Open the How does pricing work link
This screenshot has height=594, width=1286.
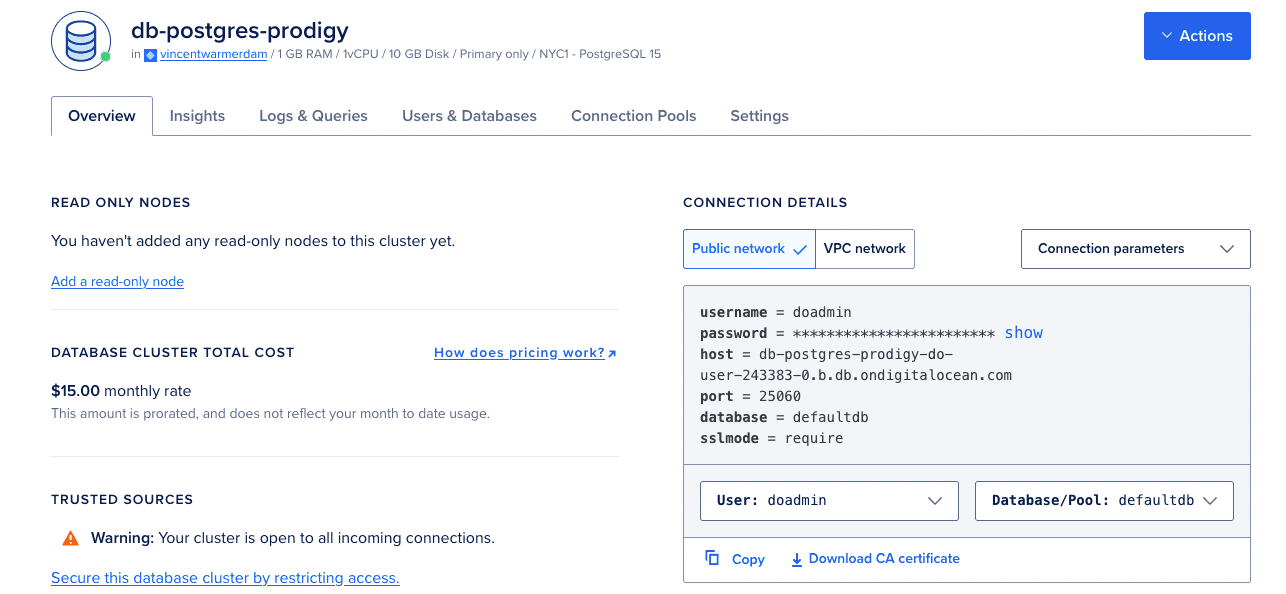pyautogui.click(x=517, y=352)
